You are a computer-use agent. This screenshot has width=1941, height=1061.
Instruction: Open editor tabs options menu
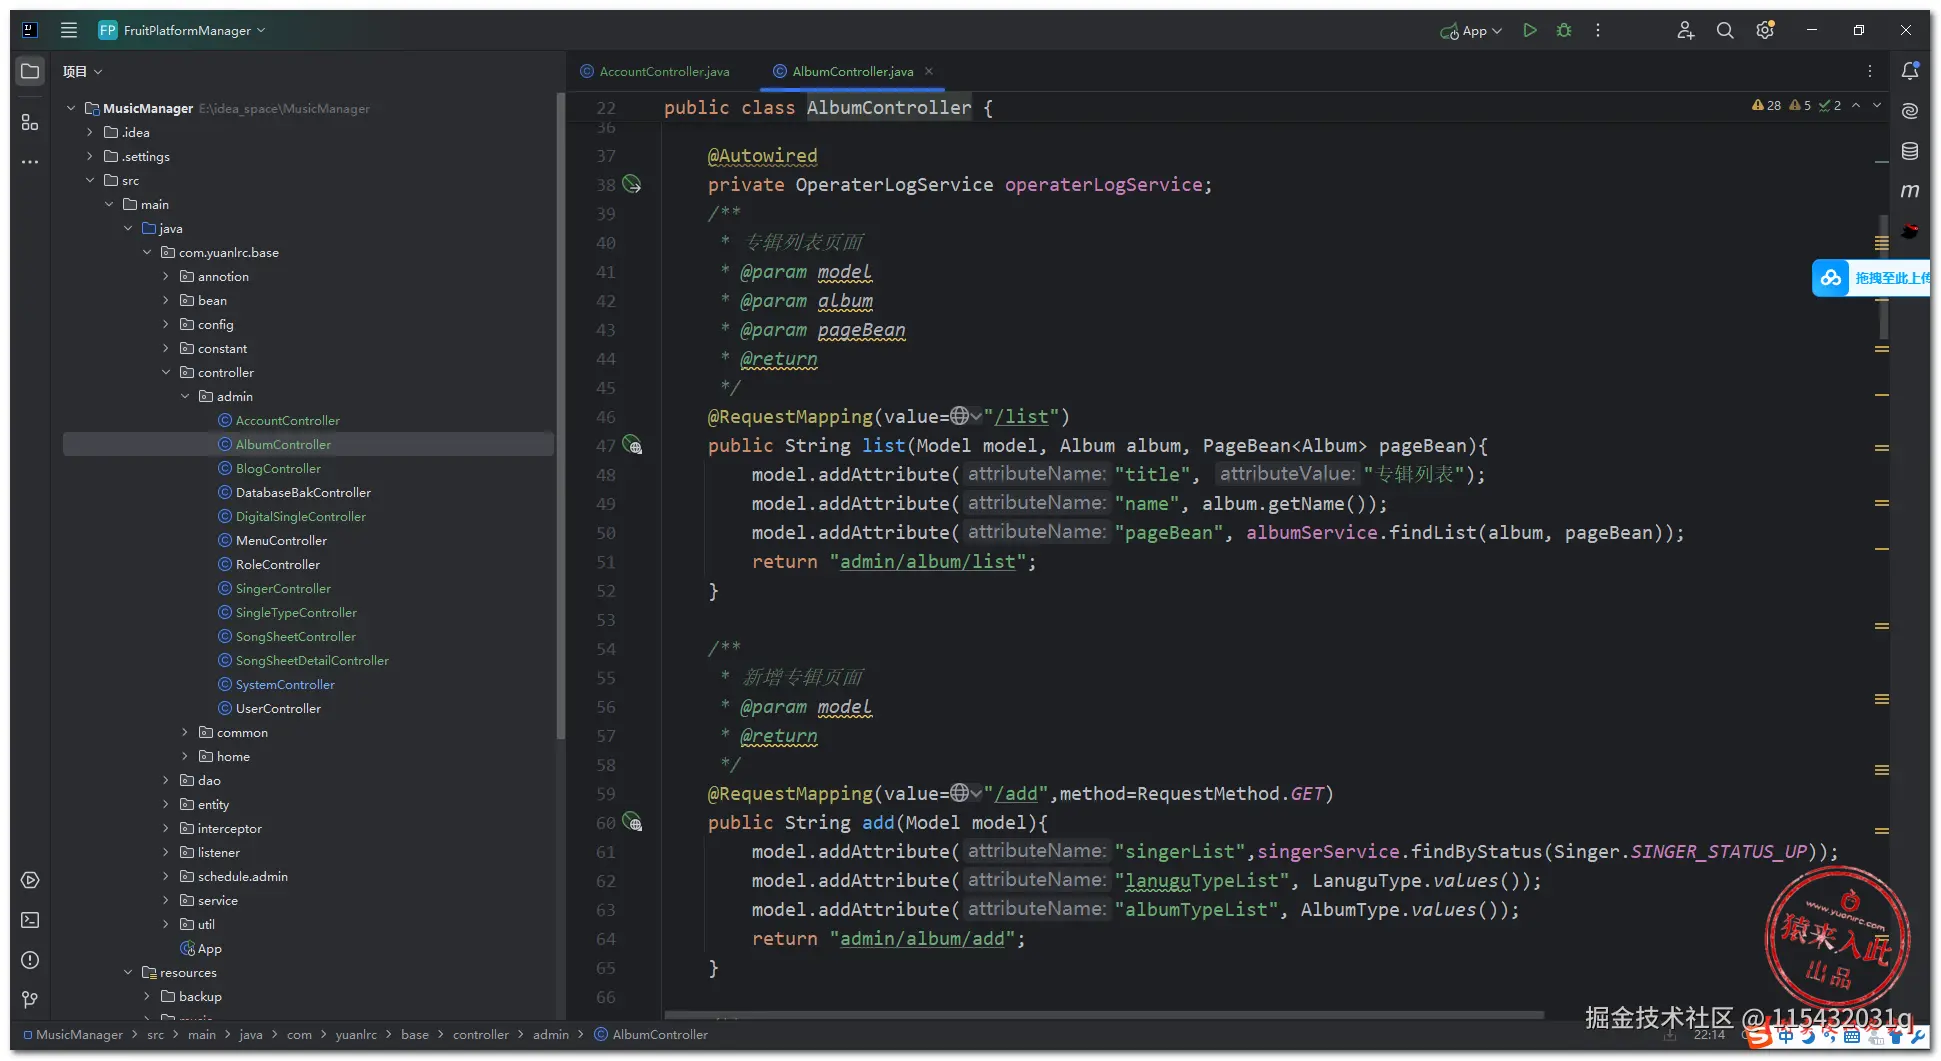point(1869,71)
